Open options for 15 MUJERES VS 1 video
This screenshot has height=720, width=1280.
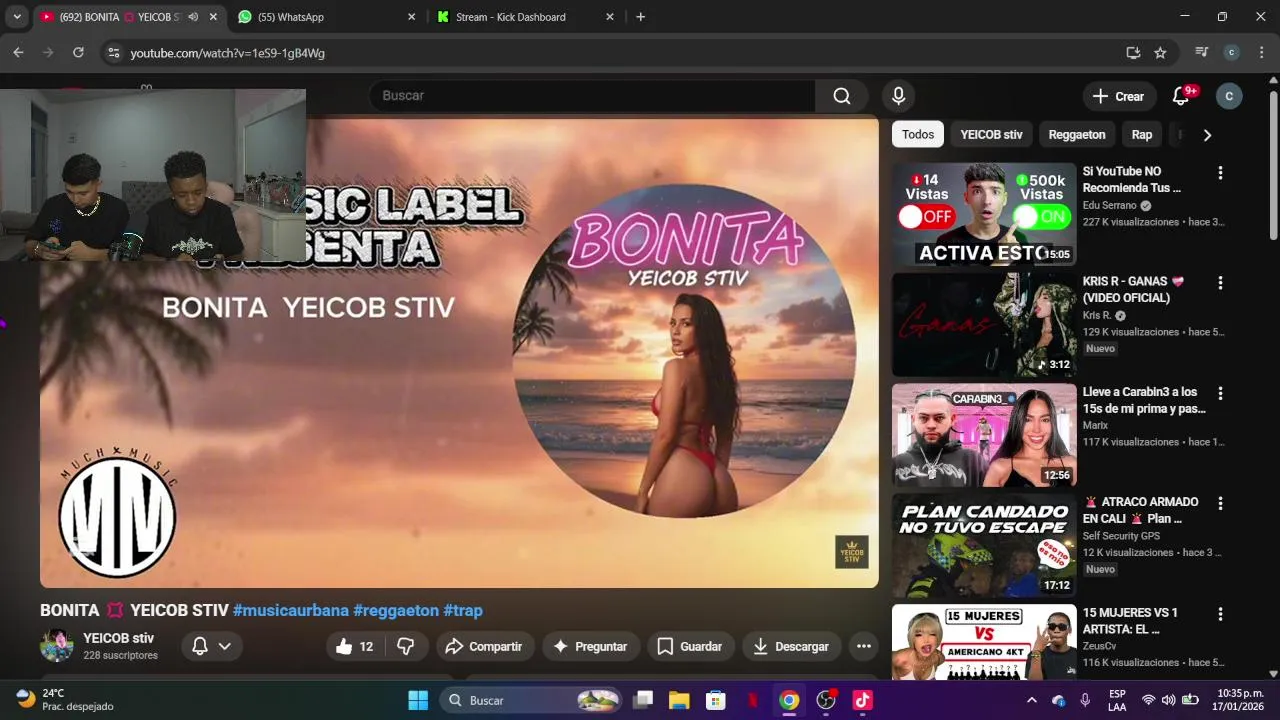[1220, 614]
